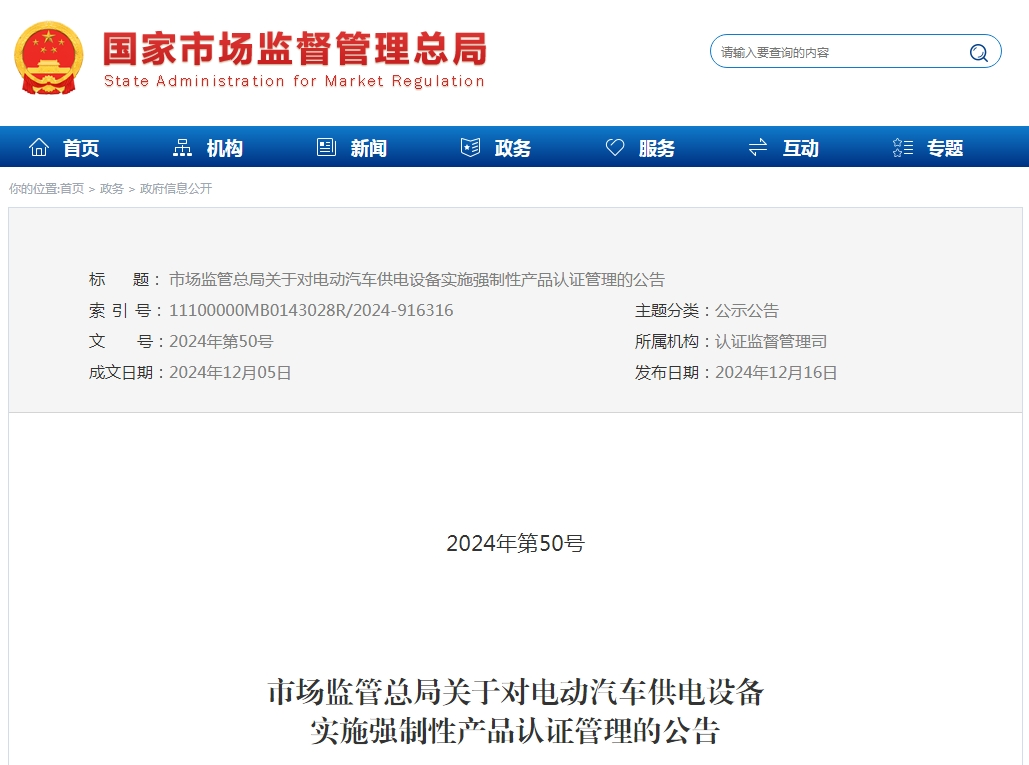Screen dimensions: 1029x765
Task: Click the 政务 breadcrumb link
Action: pyautogui.click(x=111, y=188)
